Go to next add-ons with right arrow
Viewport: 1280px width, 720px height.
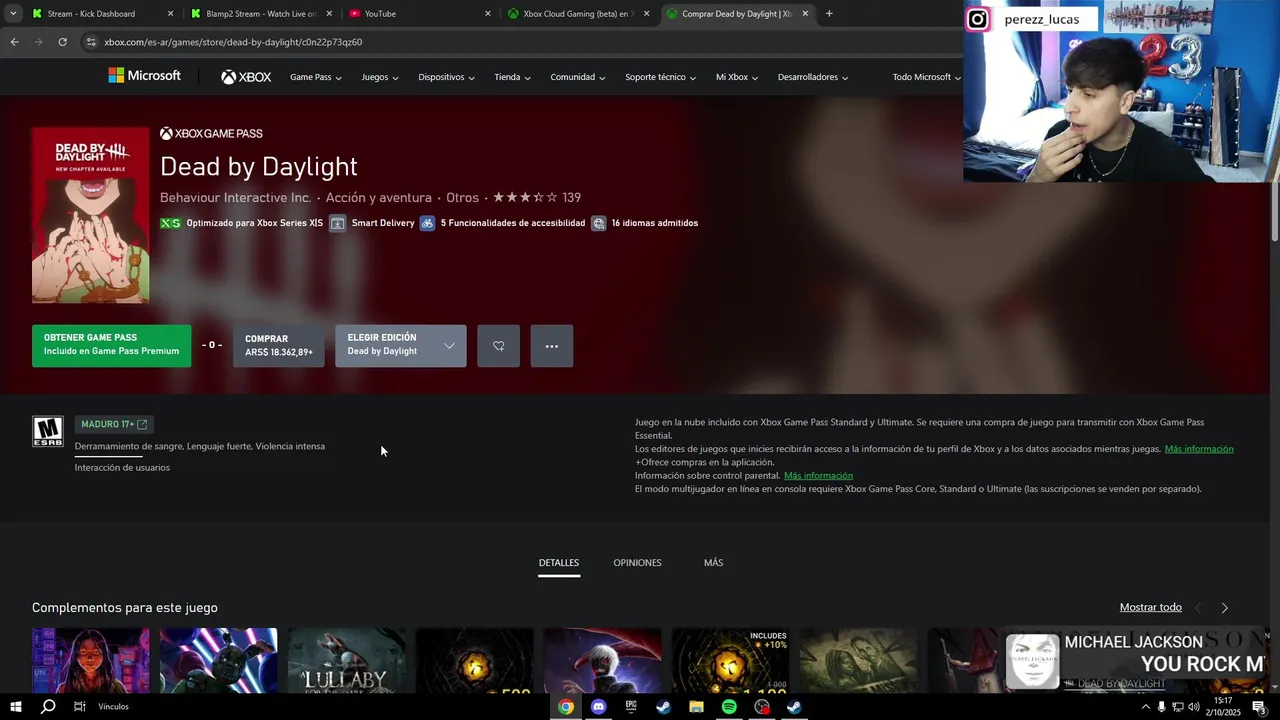(1224, 608)
